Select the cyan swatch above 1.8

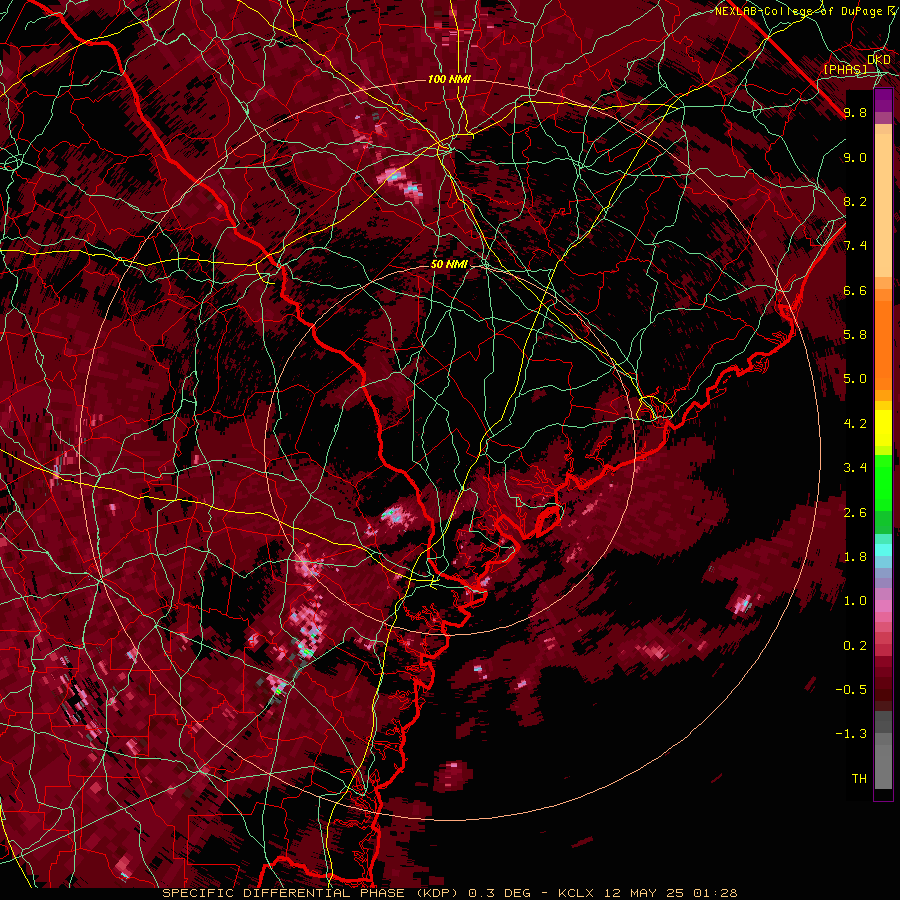(883, 550)
